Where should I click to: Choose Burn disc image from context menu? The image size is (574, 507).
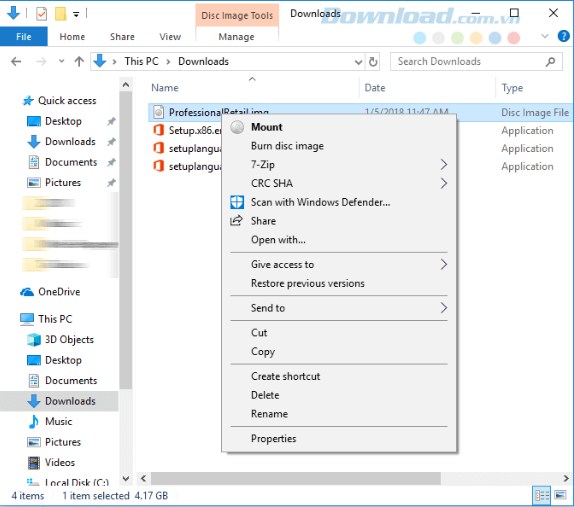click(287, 146)
